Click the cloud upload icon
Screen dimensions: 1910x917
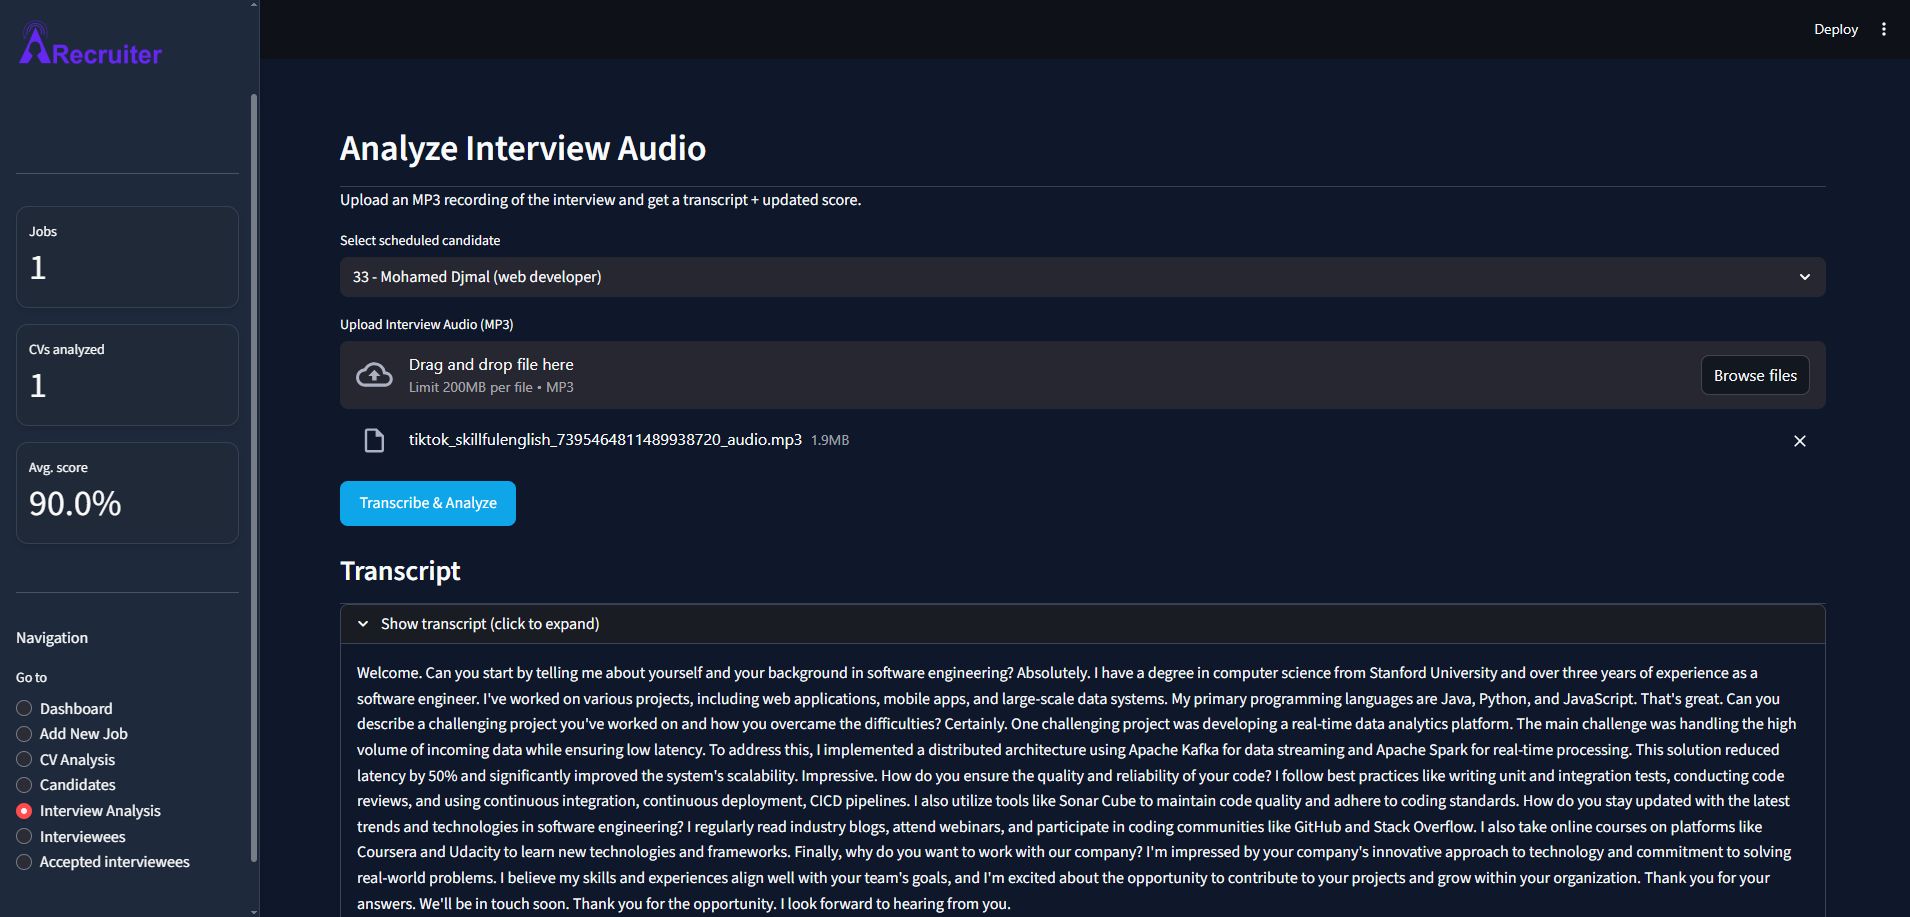pyautogui.click(x=374, y=375)
